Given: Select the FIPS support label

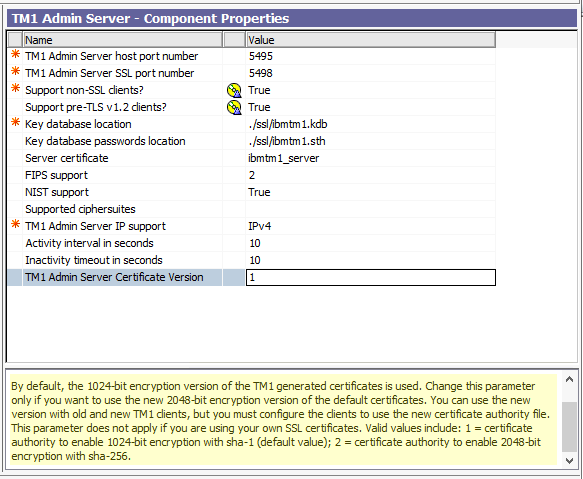Looking at the screenshot, I should click(56, 175).
